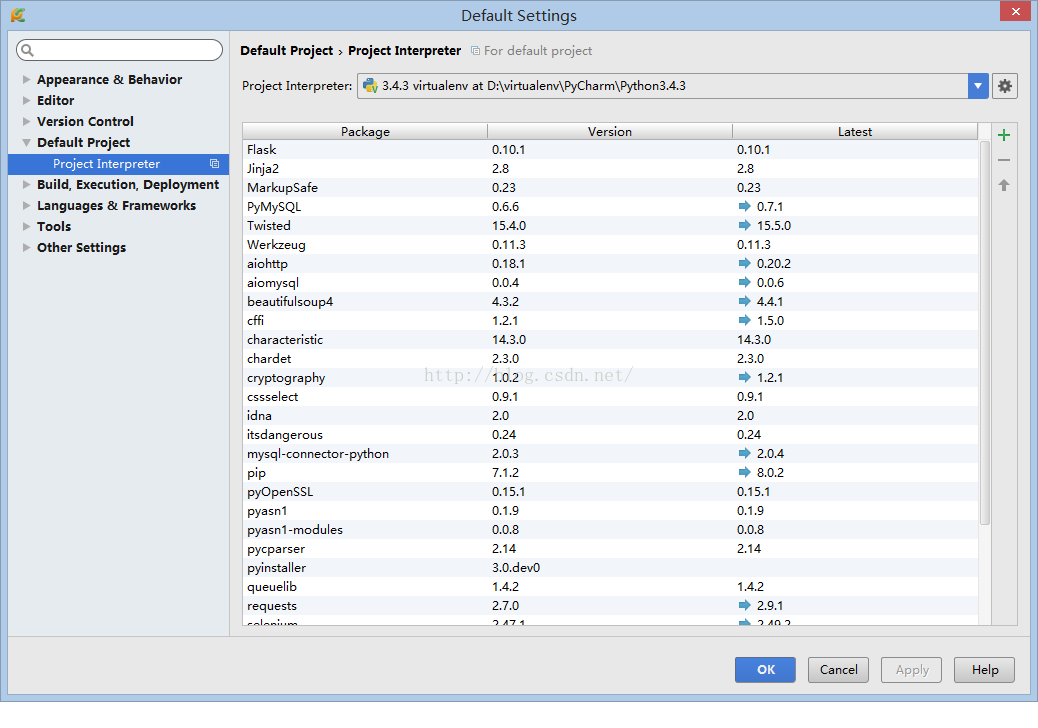The image size is (1038, 728).
Task: Select the Jinja2 package row
Action: tap(610, 169)
